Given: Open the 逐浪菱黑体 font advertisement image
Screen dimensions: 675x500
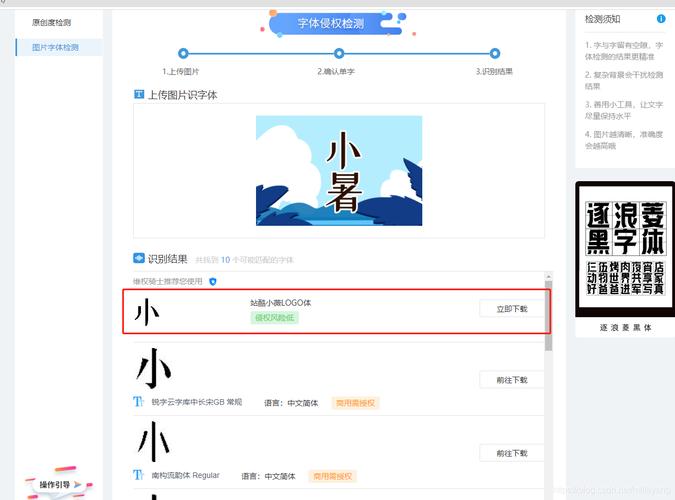Looking at the screenshot, I should pyautogui.click(x=625, y=249).
